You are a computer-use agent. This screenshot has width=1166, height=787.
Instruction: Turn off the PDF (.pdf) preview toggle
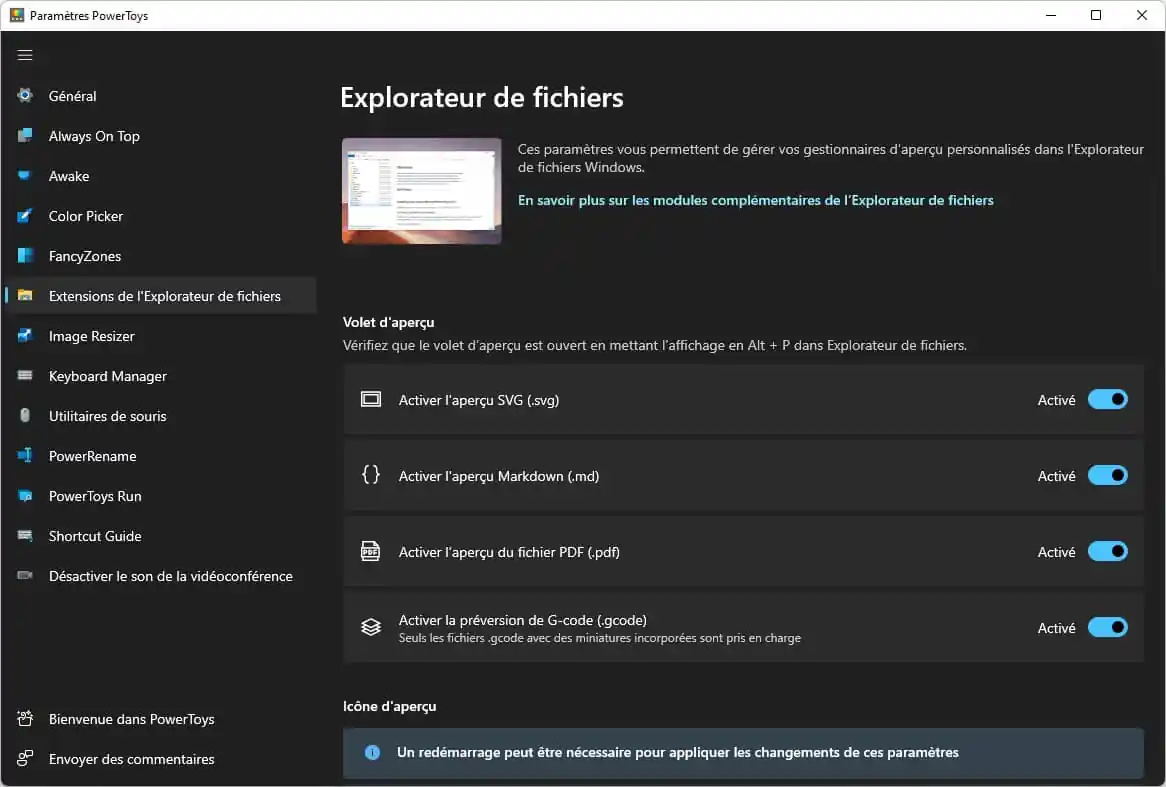1107,551
